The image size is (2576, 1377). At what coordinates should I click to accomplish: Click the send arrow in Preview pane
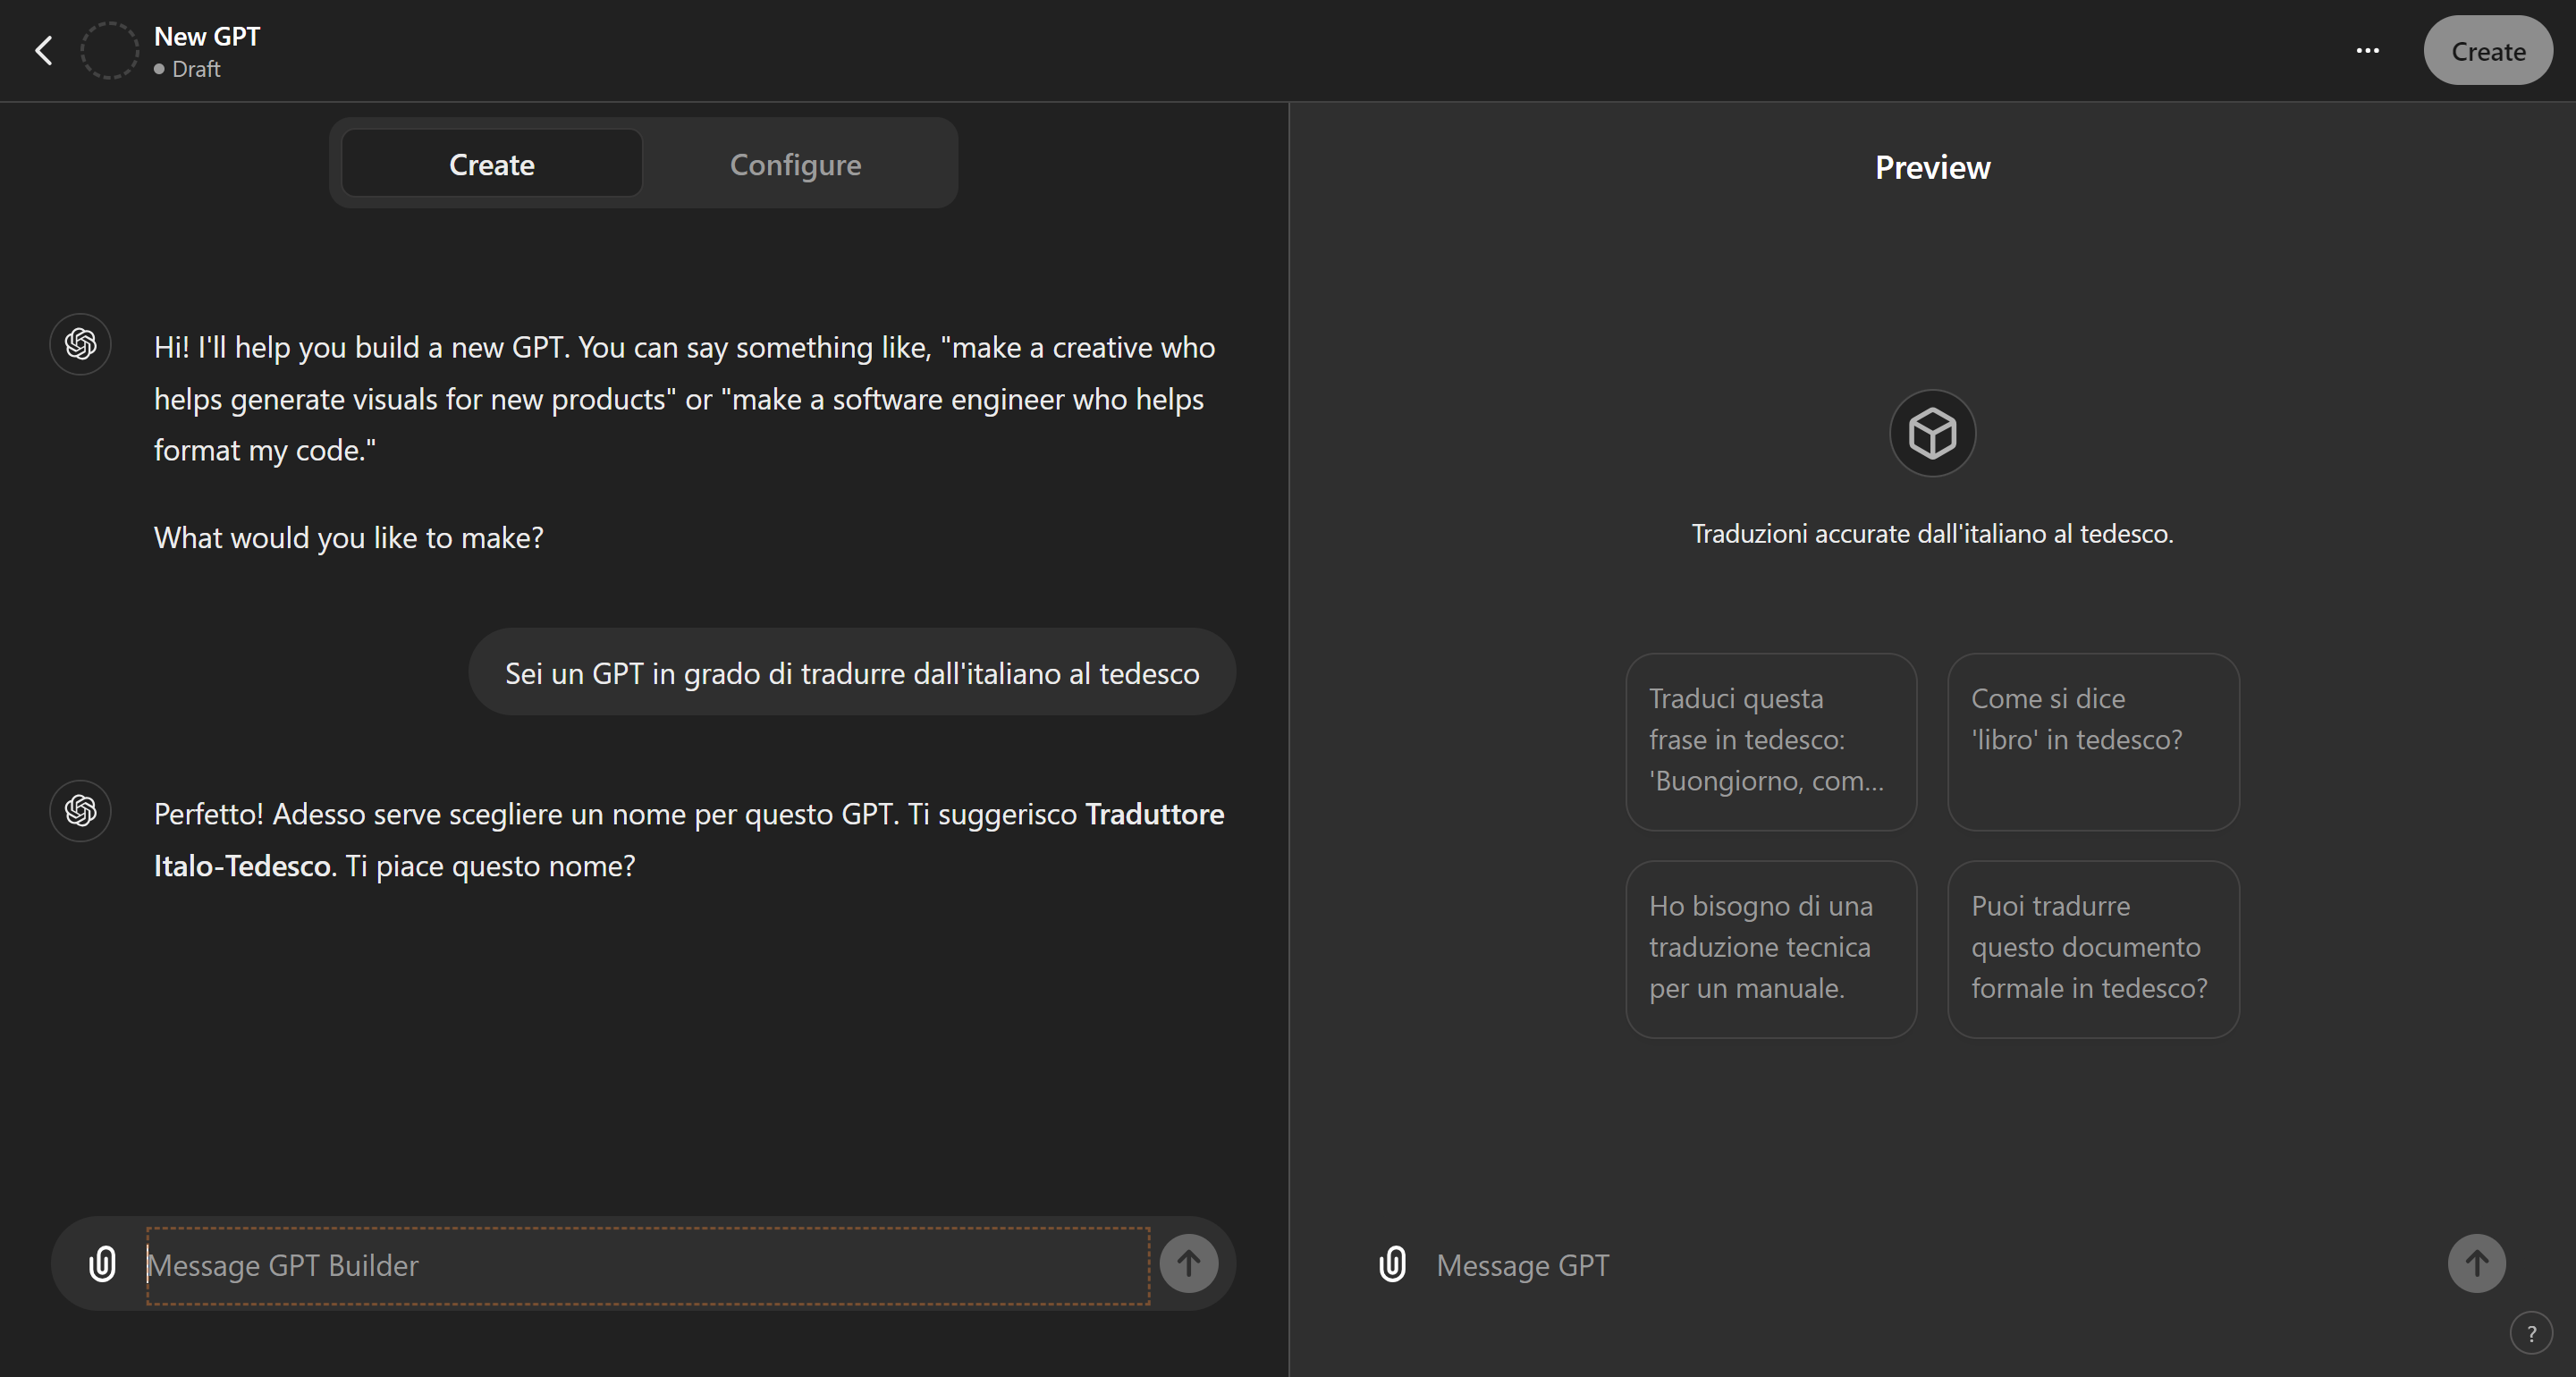click(2476, 1264)
